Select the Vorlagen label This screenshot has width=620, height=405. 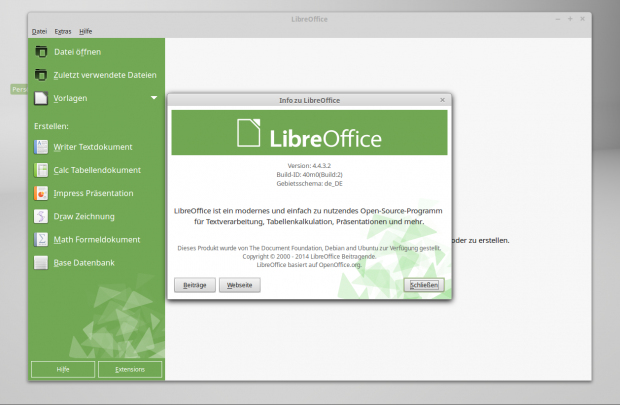point(70,98)
